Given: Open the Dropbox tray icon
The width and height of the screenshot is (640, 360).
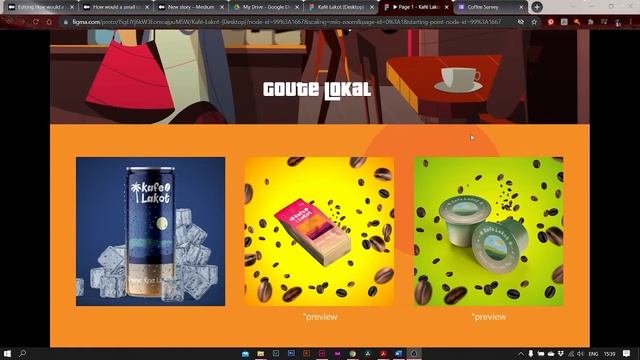Looking at the screenshot, I should pyautogui.click(x=561, y=354).
